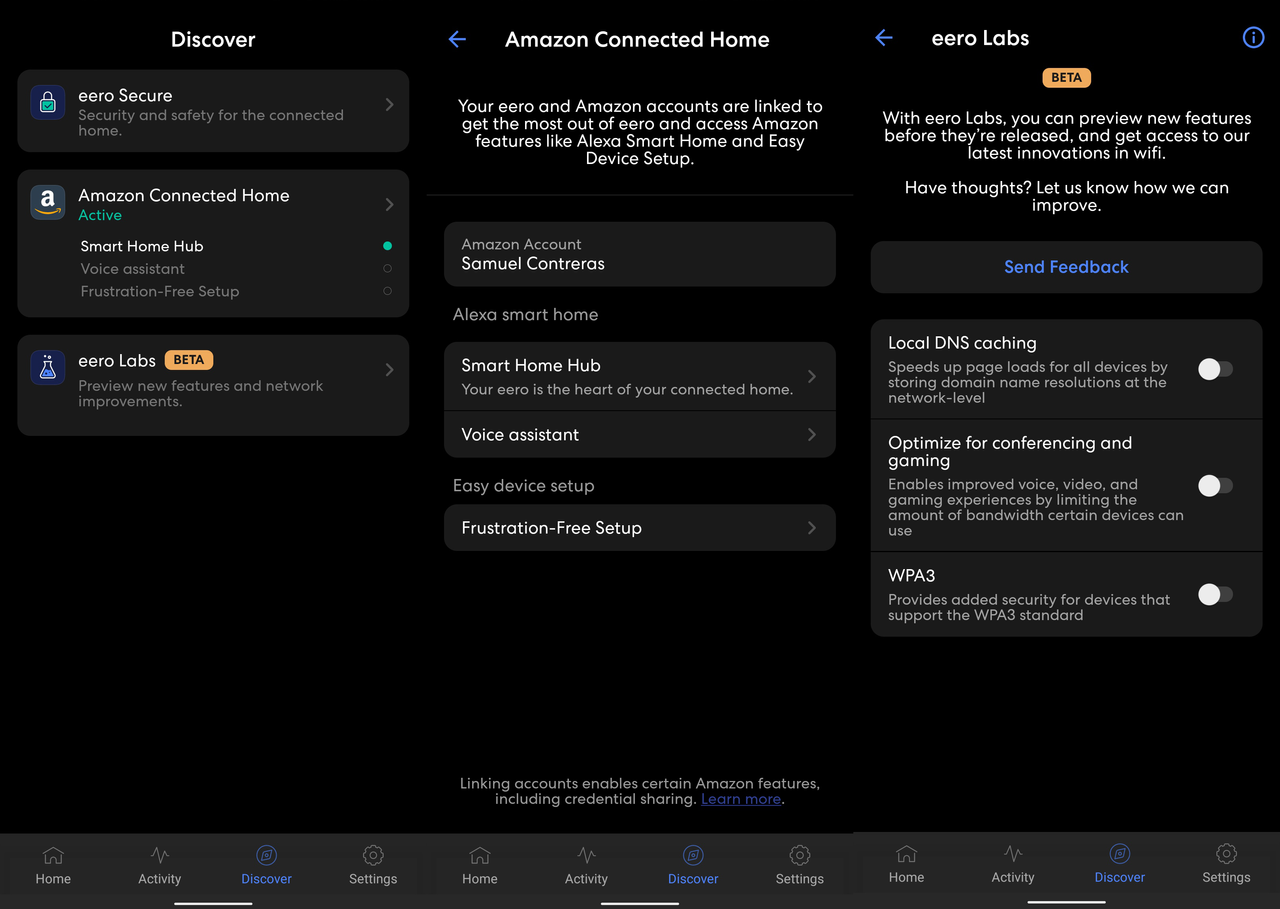
Task: Open the Voice assistant row chevron under Alexa smart home
Action: [x=812, y=434]
